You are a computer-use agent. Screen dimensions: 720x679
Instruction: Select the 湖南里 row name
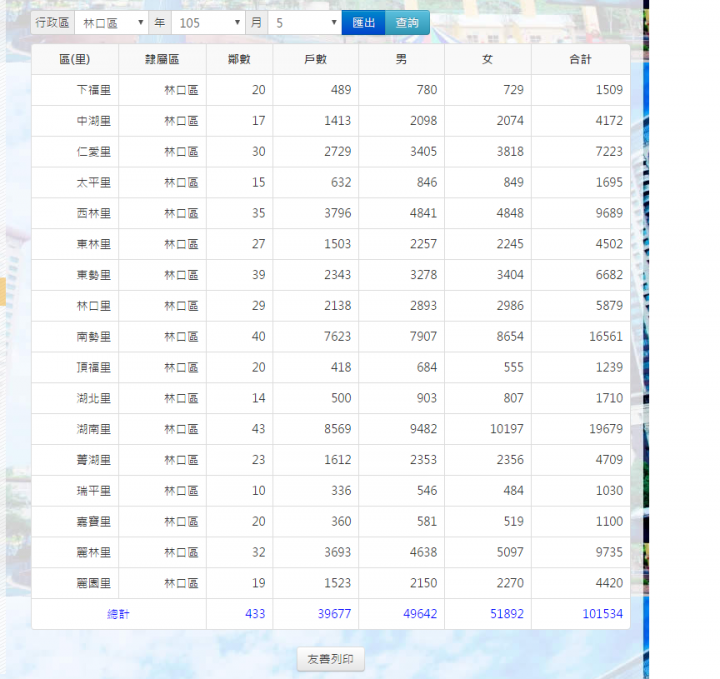[x=94, y=429]
